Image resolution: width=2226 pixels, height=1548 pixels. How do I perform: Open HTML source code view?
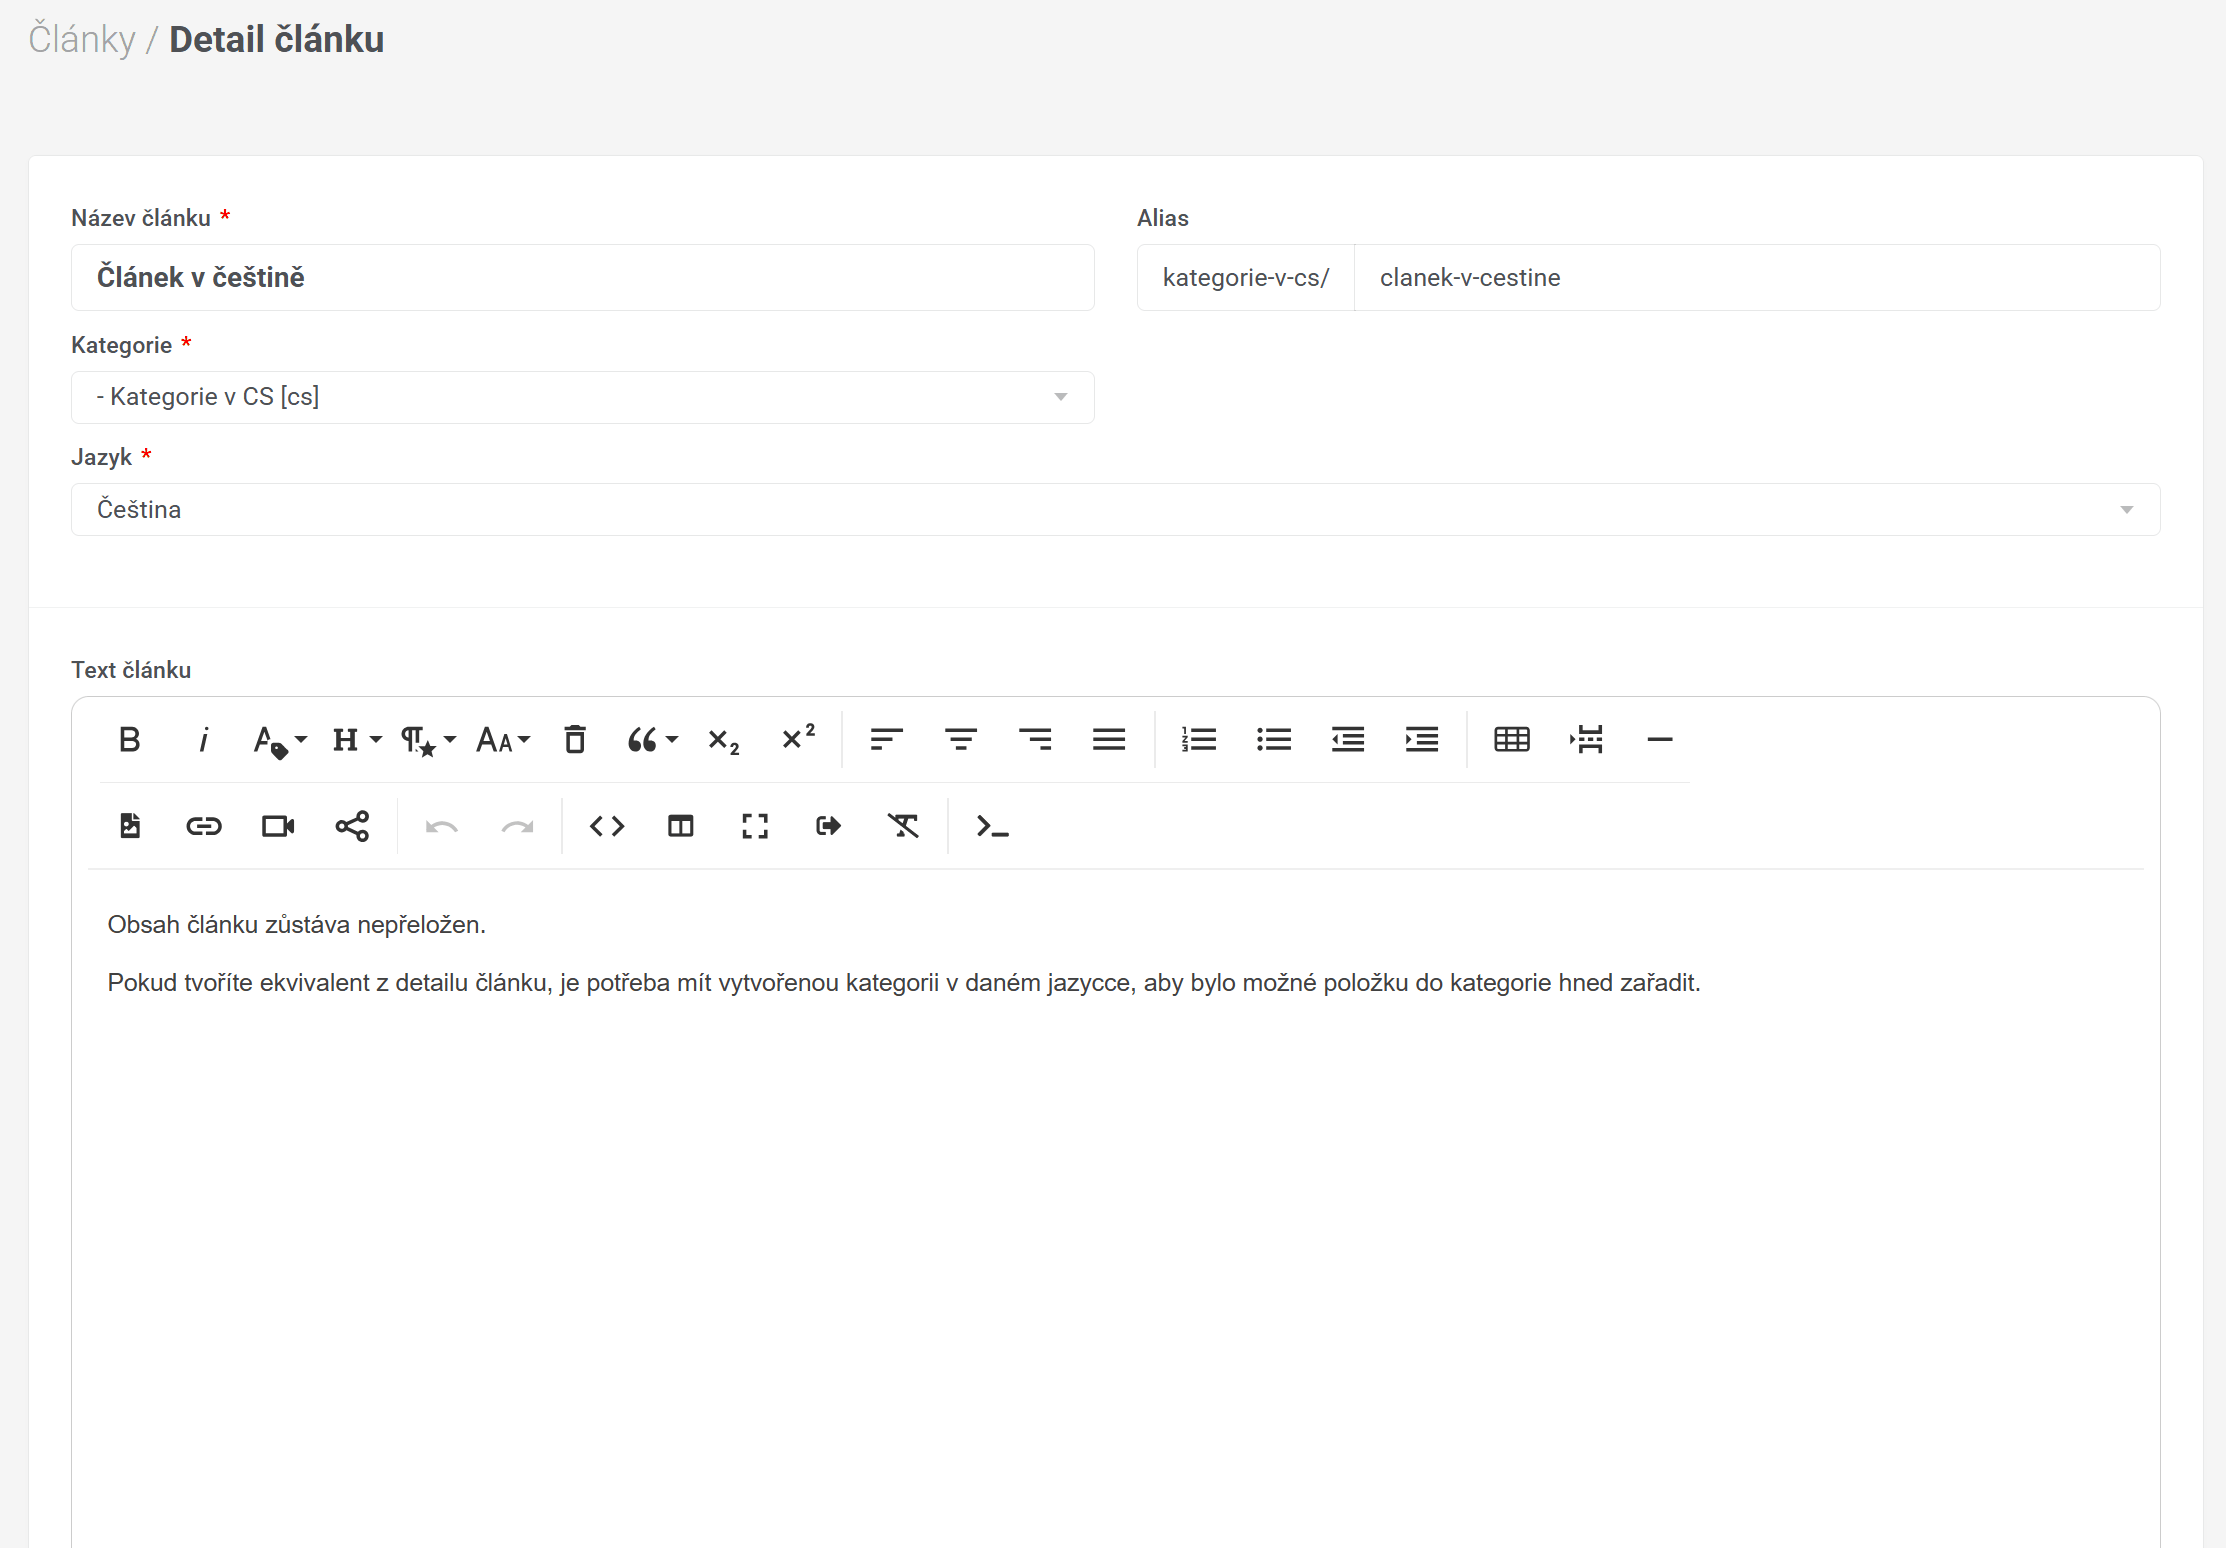[607, 826]
